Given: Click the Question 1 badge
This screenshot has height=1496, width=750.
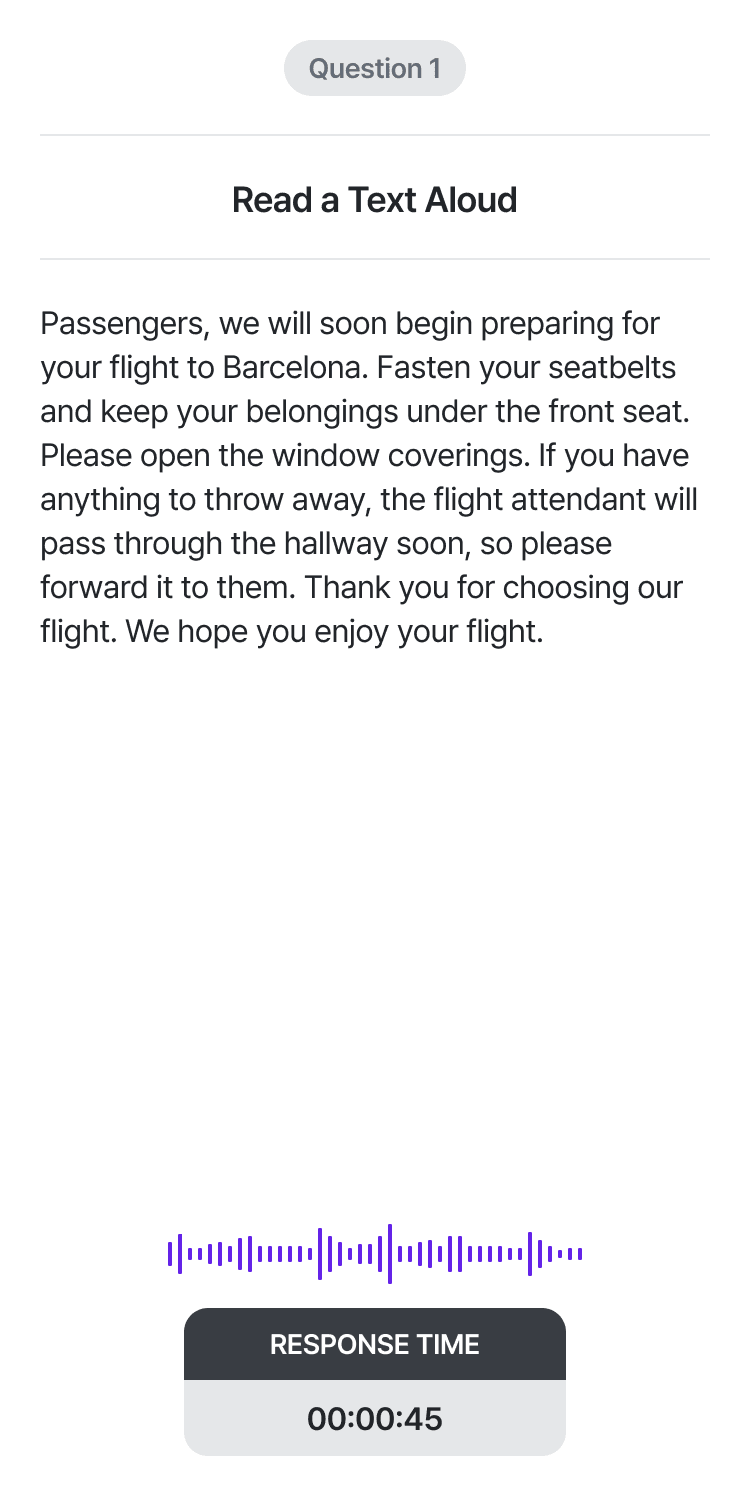Looking at the screenshot, I should click(x=374, y=68).
